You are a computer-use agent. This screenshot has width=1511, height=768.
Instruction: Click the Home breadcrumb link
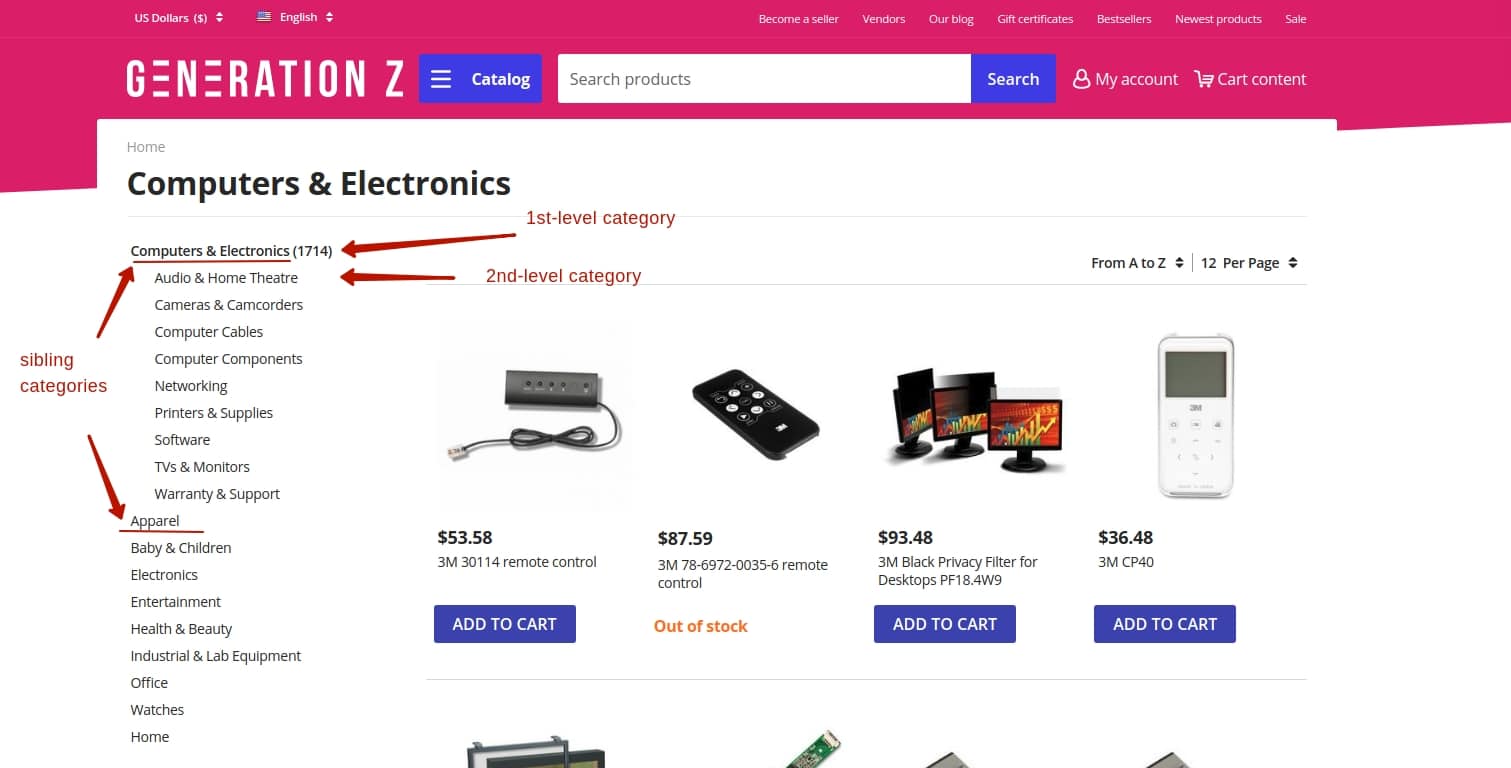point(146,146)
